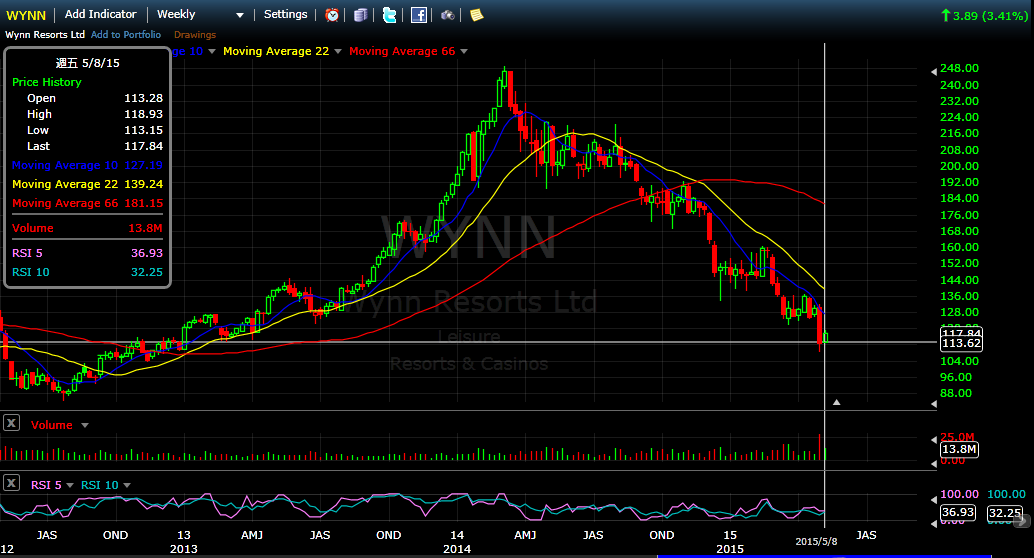Click the 2014 year label on time axis
The width and height of the screenshot is (1034, 558).
(x=457, y=549)
